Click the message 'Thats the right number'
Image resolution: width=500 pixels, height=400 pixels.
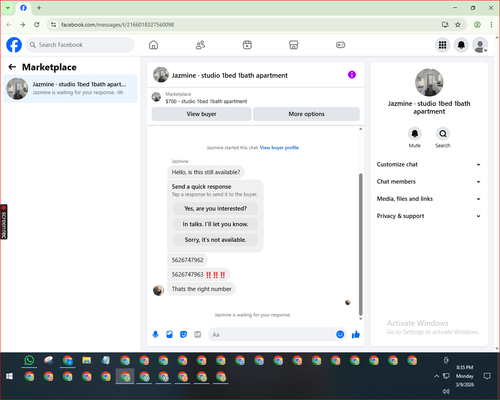[x=201, y=289]
